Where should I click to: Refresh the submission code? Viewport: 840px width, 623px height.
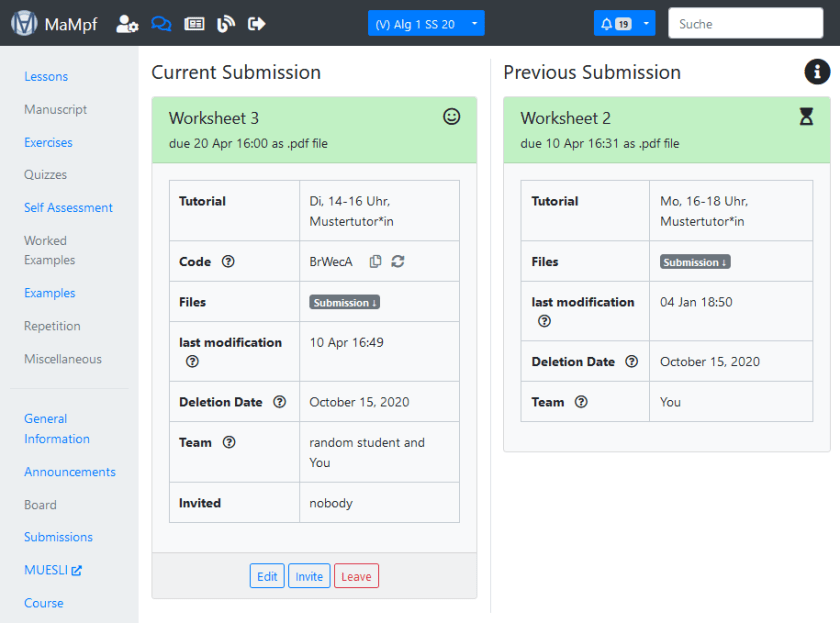click(x=398, y=262)
